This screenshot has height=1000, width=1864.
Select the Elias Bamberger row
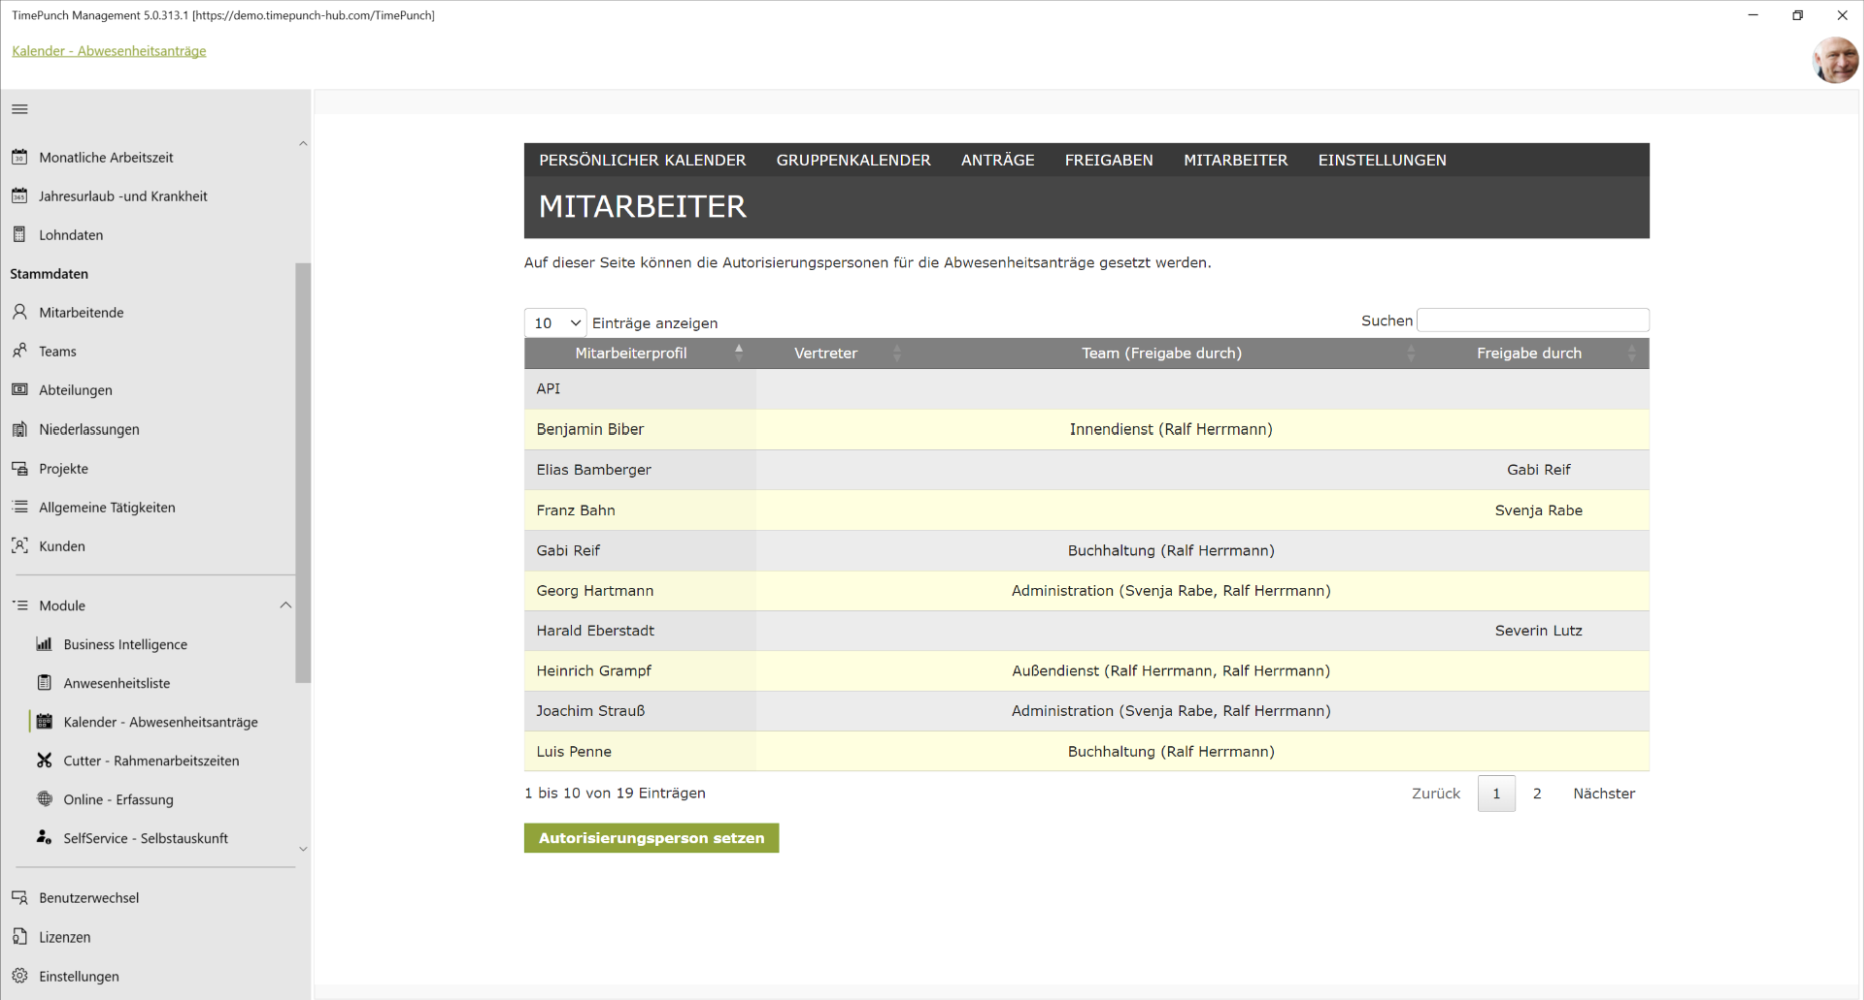(x=1087, y=469)
